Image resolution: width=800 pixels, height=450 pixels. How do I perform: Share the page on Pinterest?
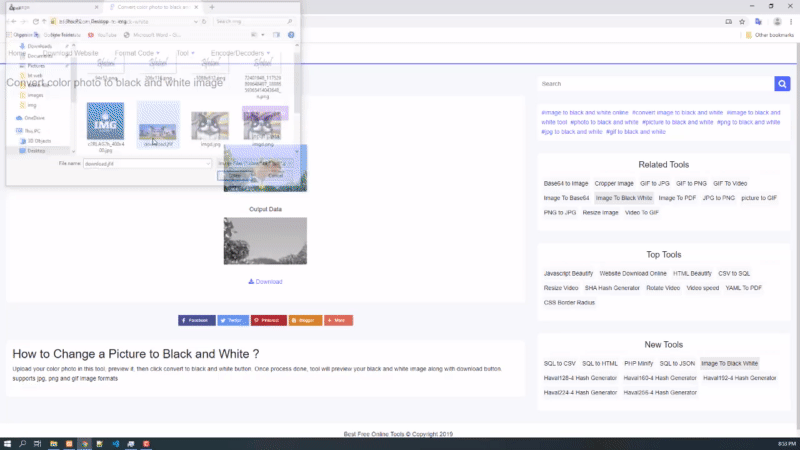pos(267,320)
